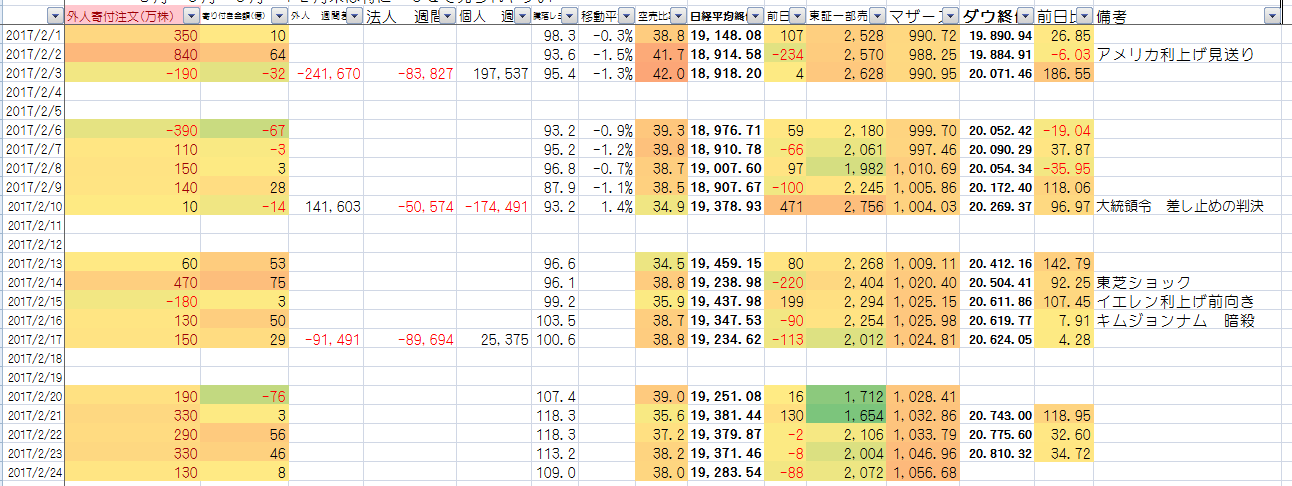Open the date column filter dropdown

coord(54,16)
